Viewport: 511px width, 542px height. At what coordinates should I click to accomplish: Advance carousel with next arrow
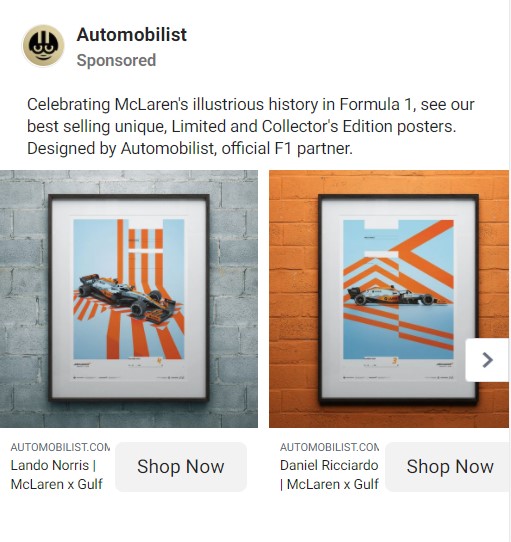click(x=487, y=360)
